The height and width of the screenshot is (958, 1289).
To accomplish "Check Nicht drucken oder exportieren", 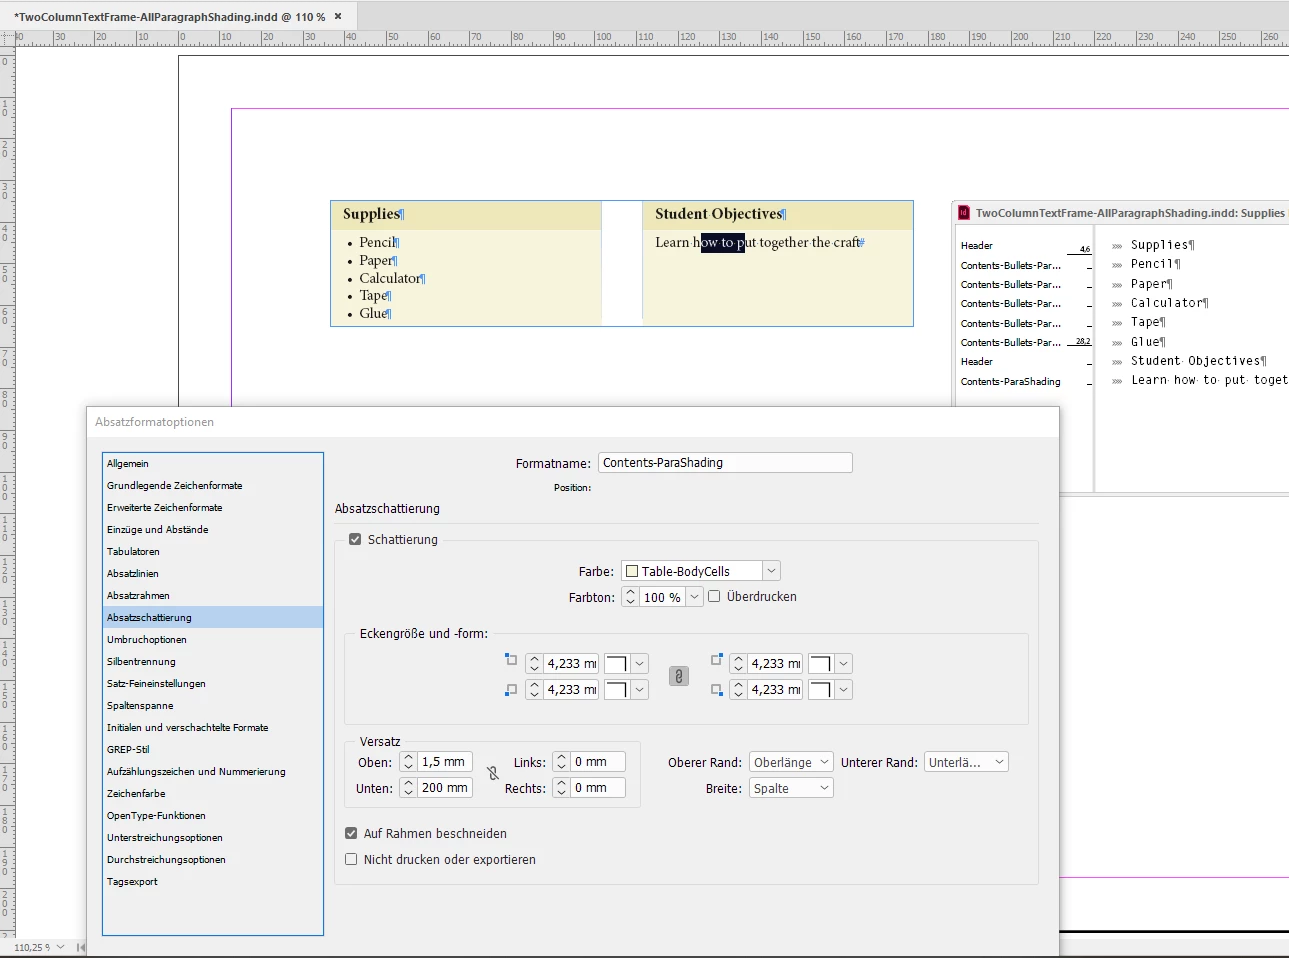I will (351, 859).
